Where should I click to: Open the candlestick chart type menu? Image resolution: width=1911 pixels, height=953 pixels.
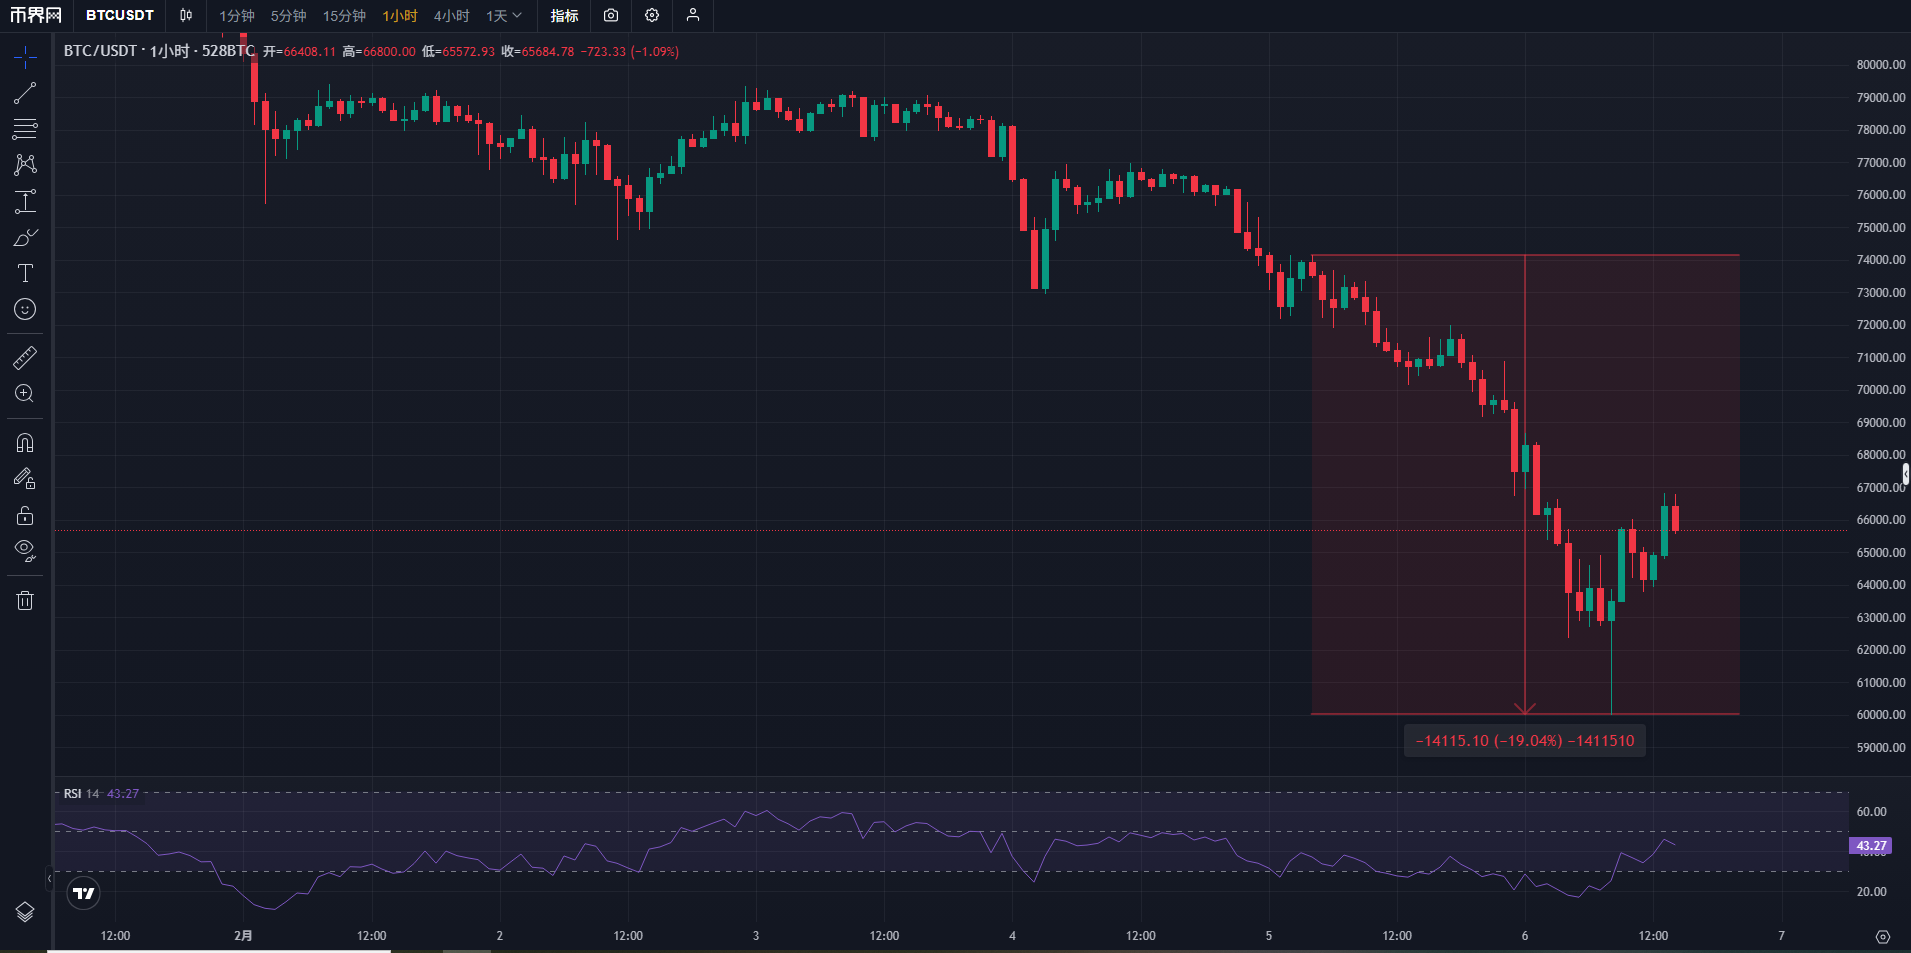[186, 16]
